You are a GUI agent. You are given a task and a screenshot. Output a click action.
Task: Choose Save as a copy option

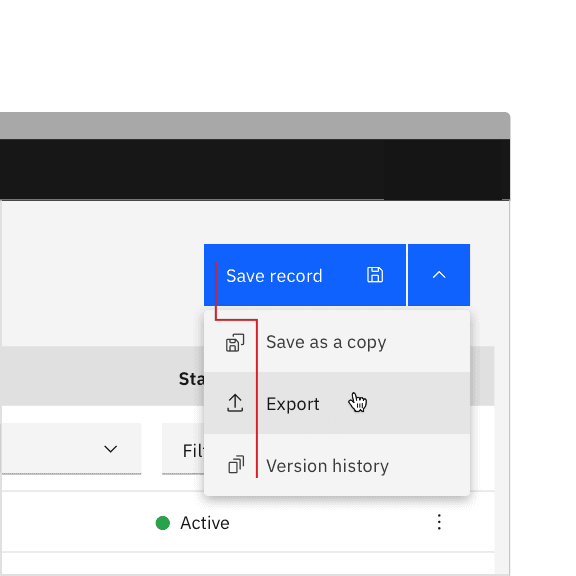pos(337,342)
